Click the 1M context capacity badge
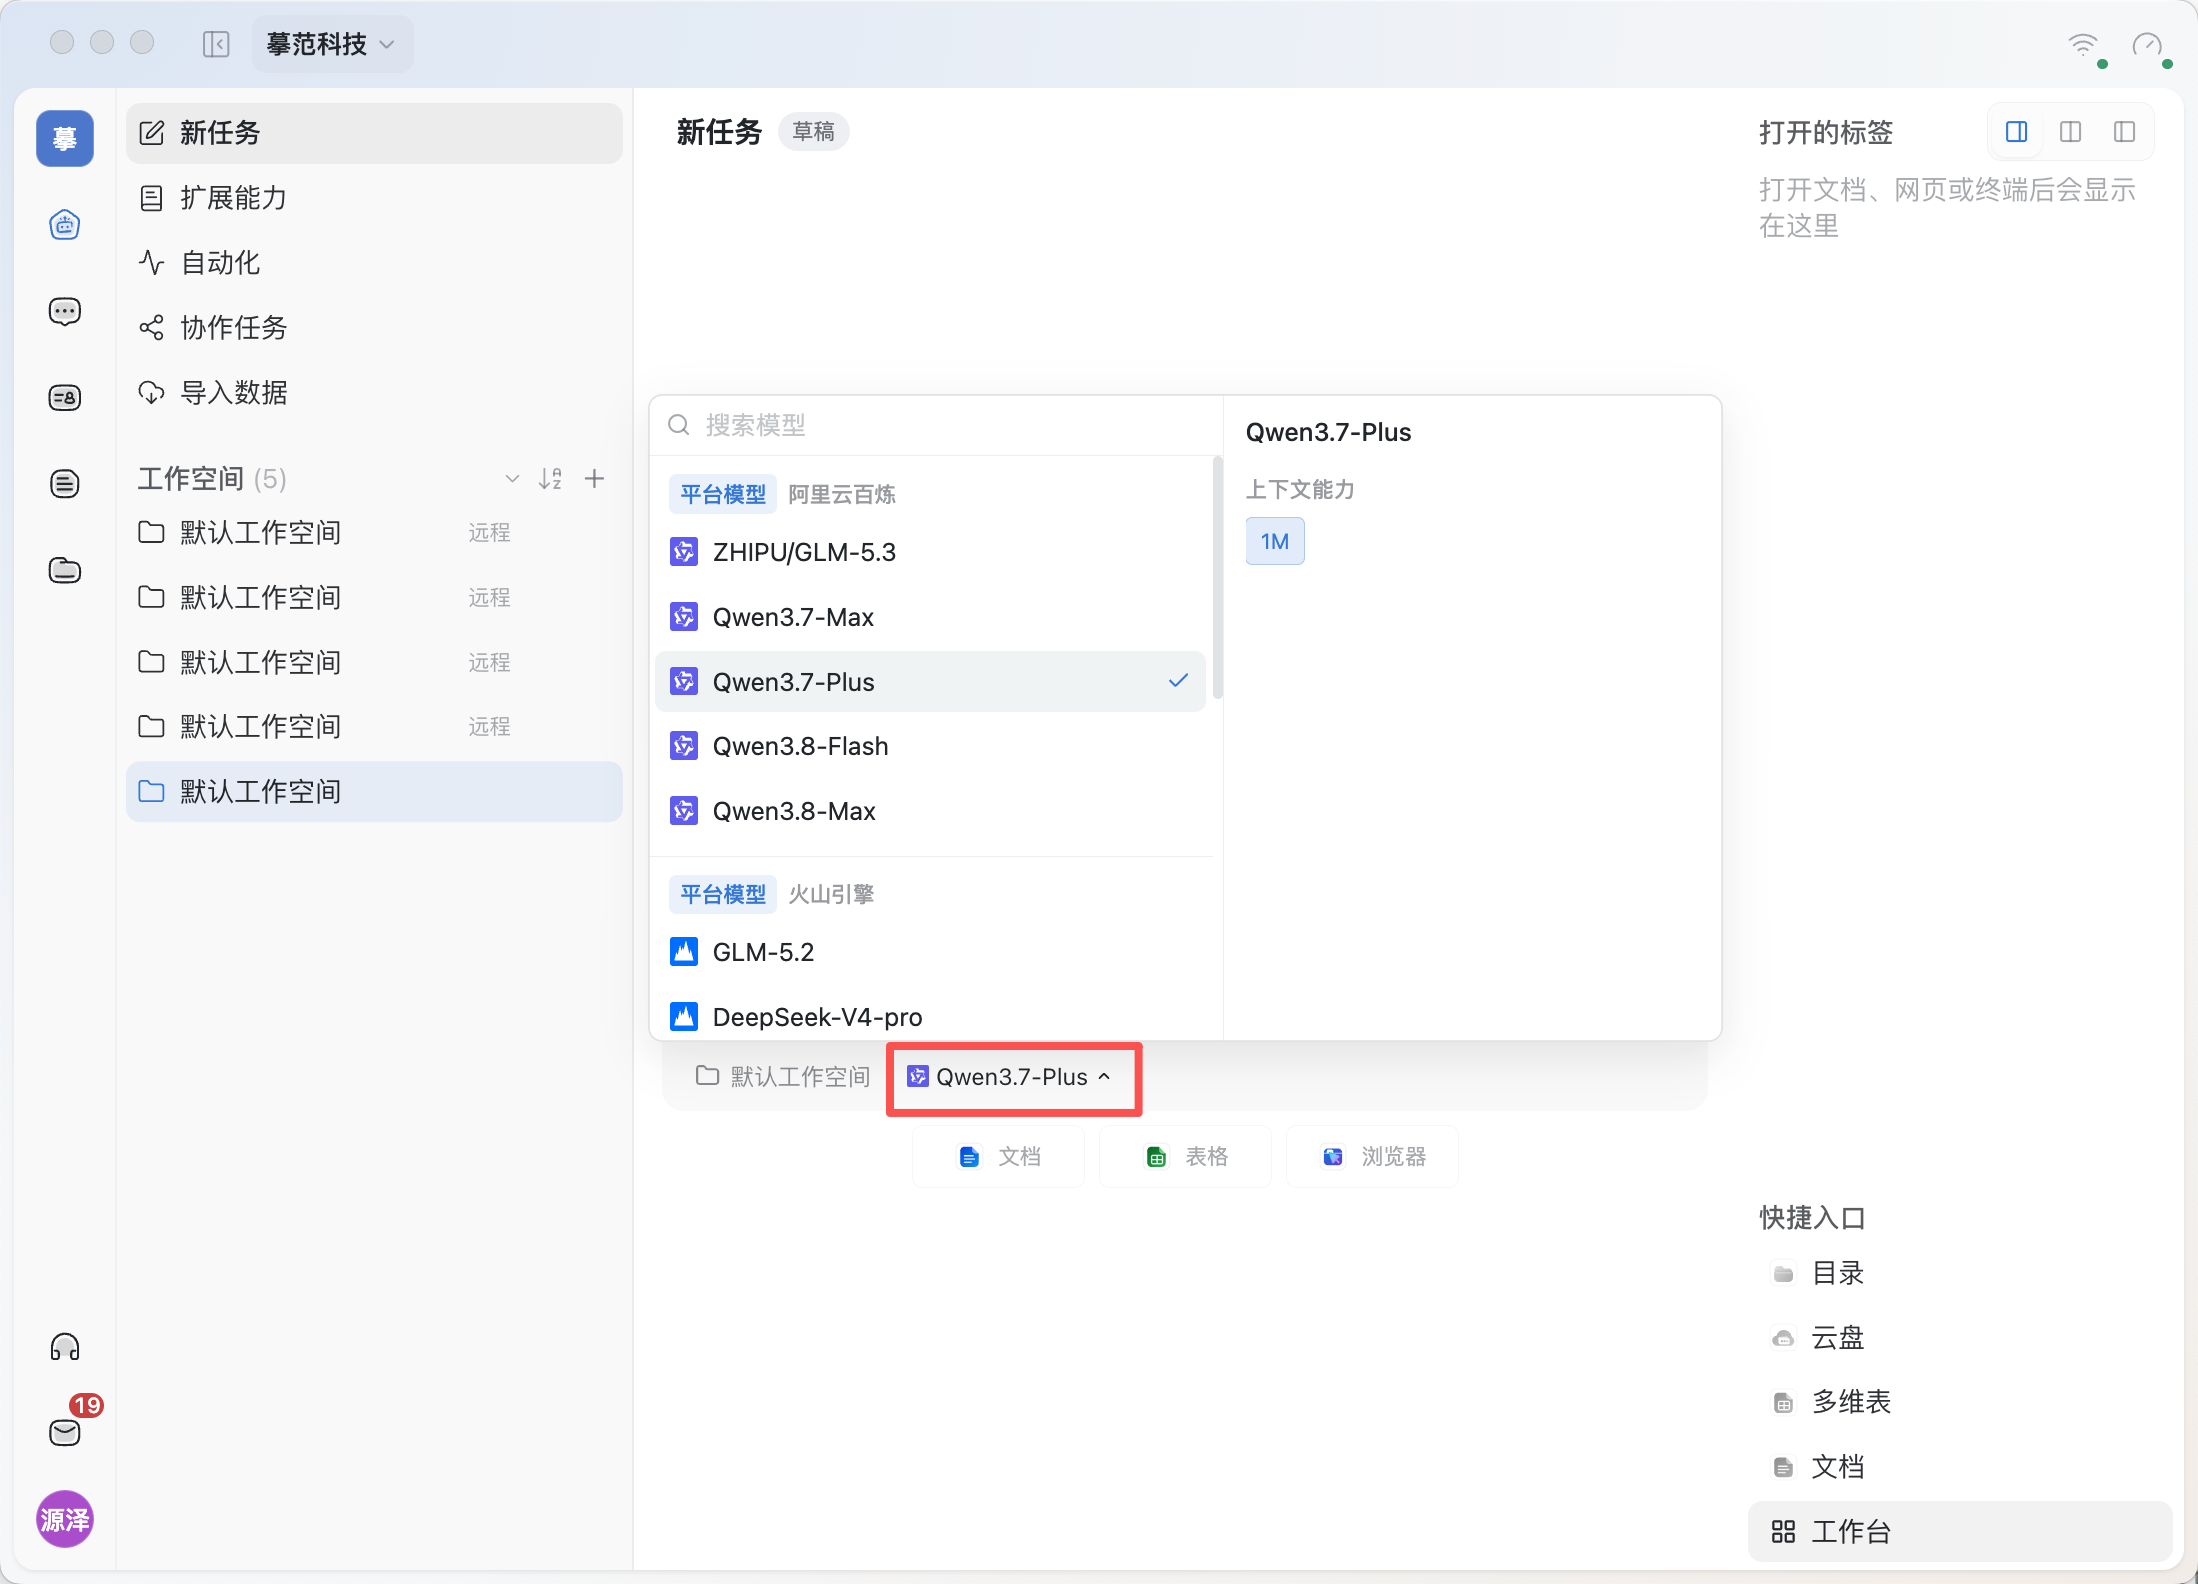Viewport: 2198px width, 1584px height. [1275, 542]
